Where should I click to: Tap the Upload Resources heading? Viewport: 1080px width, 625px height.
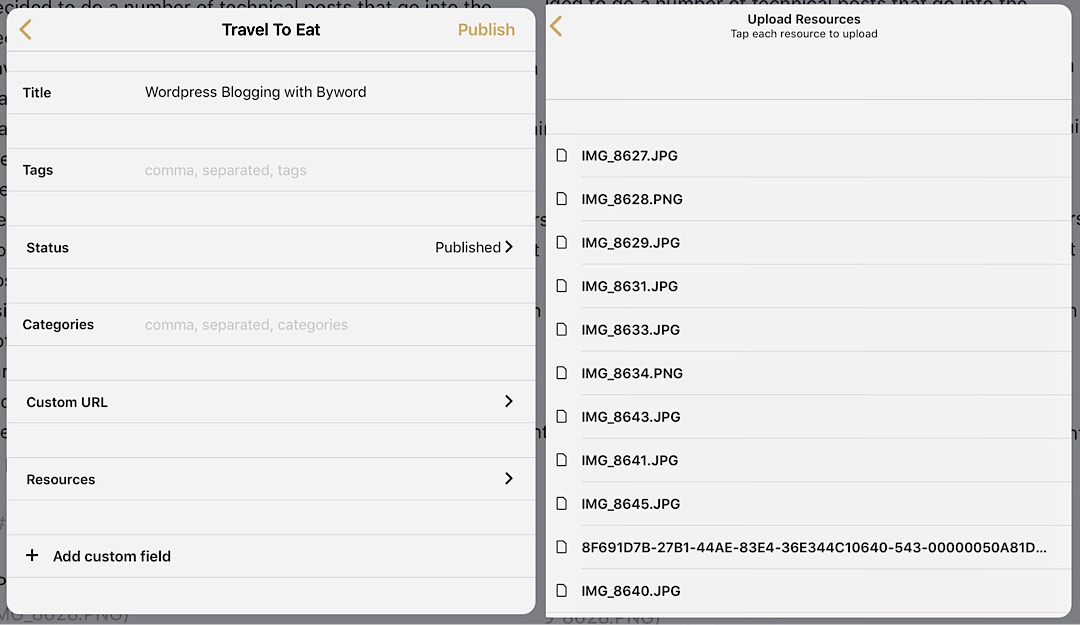pos(804,19)
